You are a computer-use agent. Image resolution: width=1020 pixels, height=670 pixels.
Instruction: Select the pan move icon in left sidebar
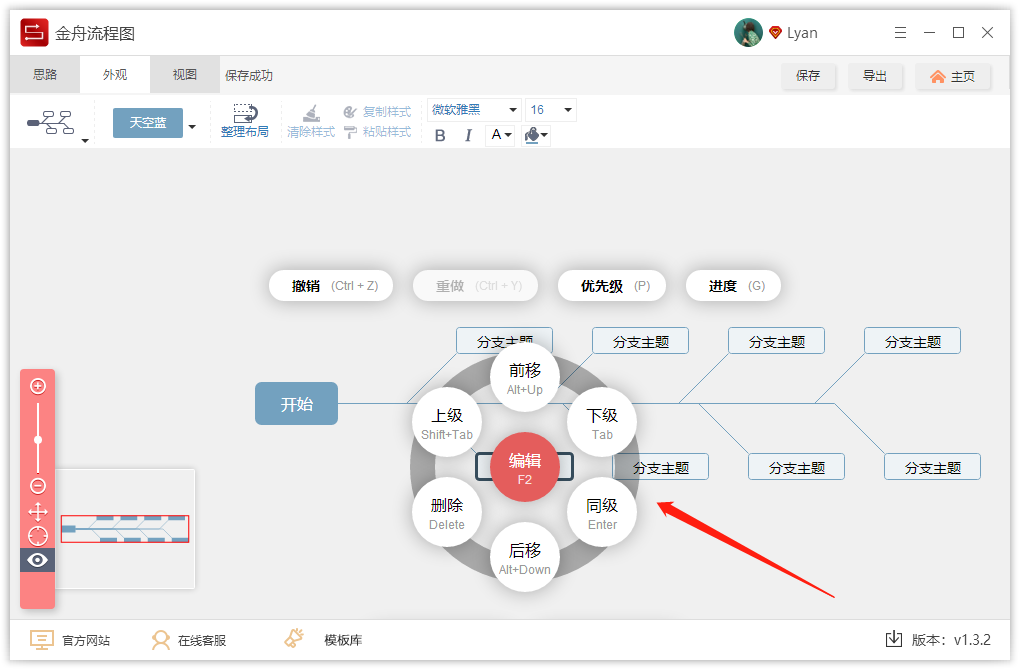[37, 511]
